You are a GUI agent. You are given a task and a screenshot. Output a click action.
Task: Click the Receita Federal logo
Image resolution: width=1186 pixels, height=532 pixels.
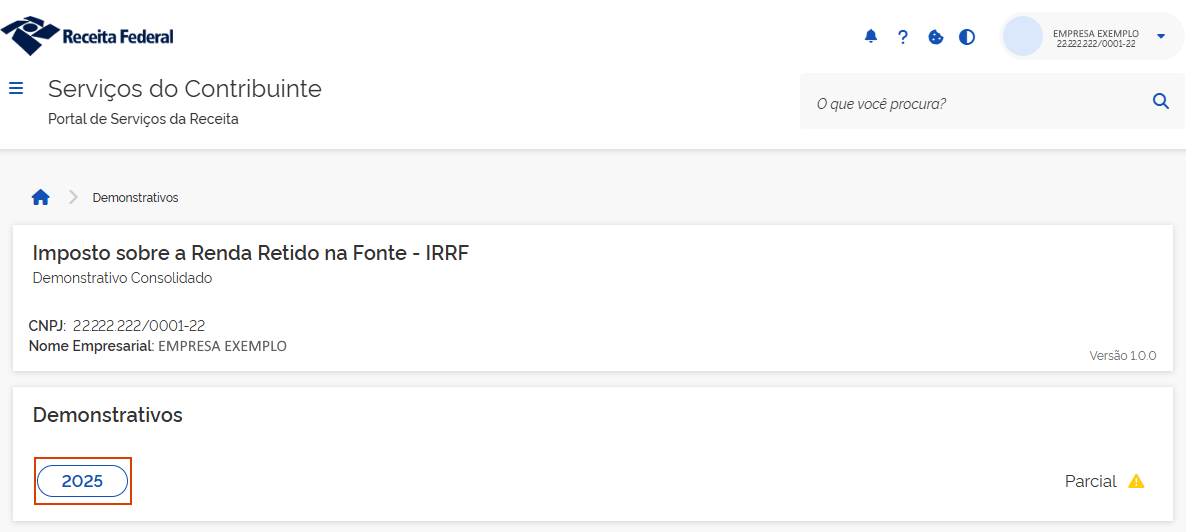click(x=88, y=36)
